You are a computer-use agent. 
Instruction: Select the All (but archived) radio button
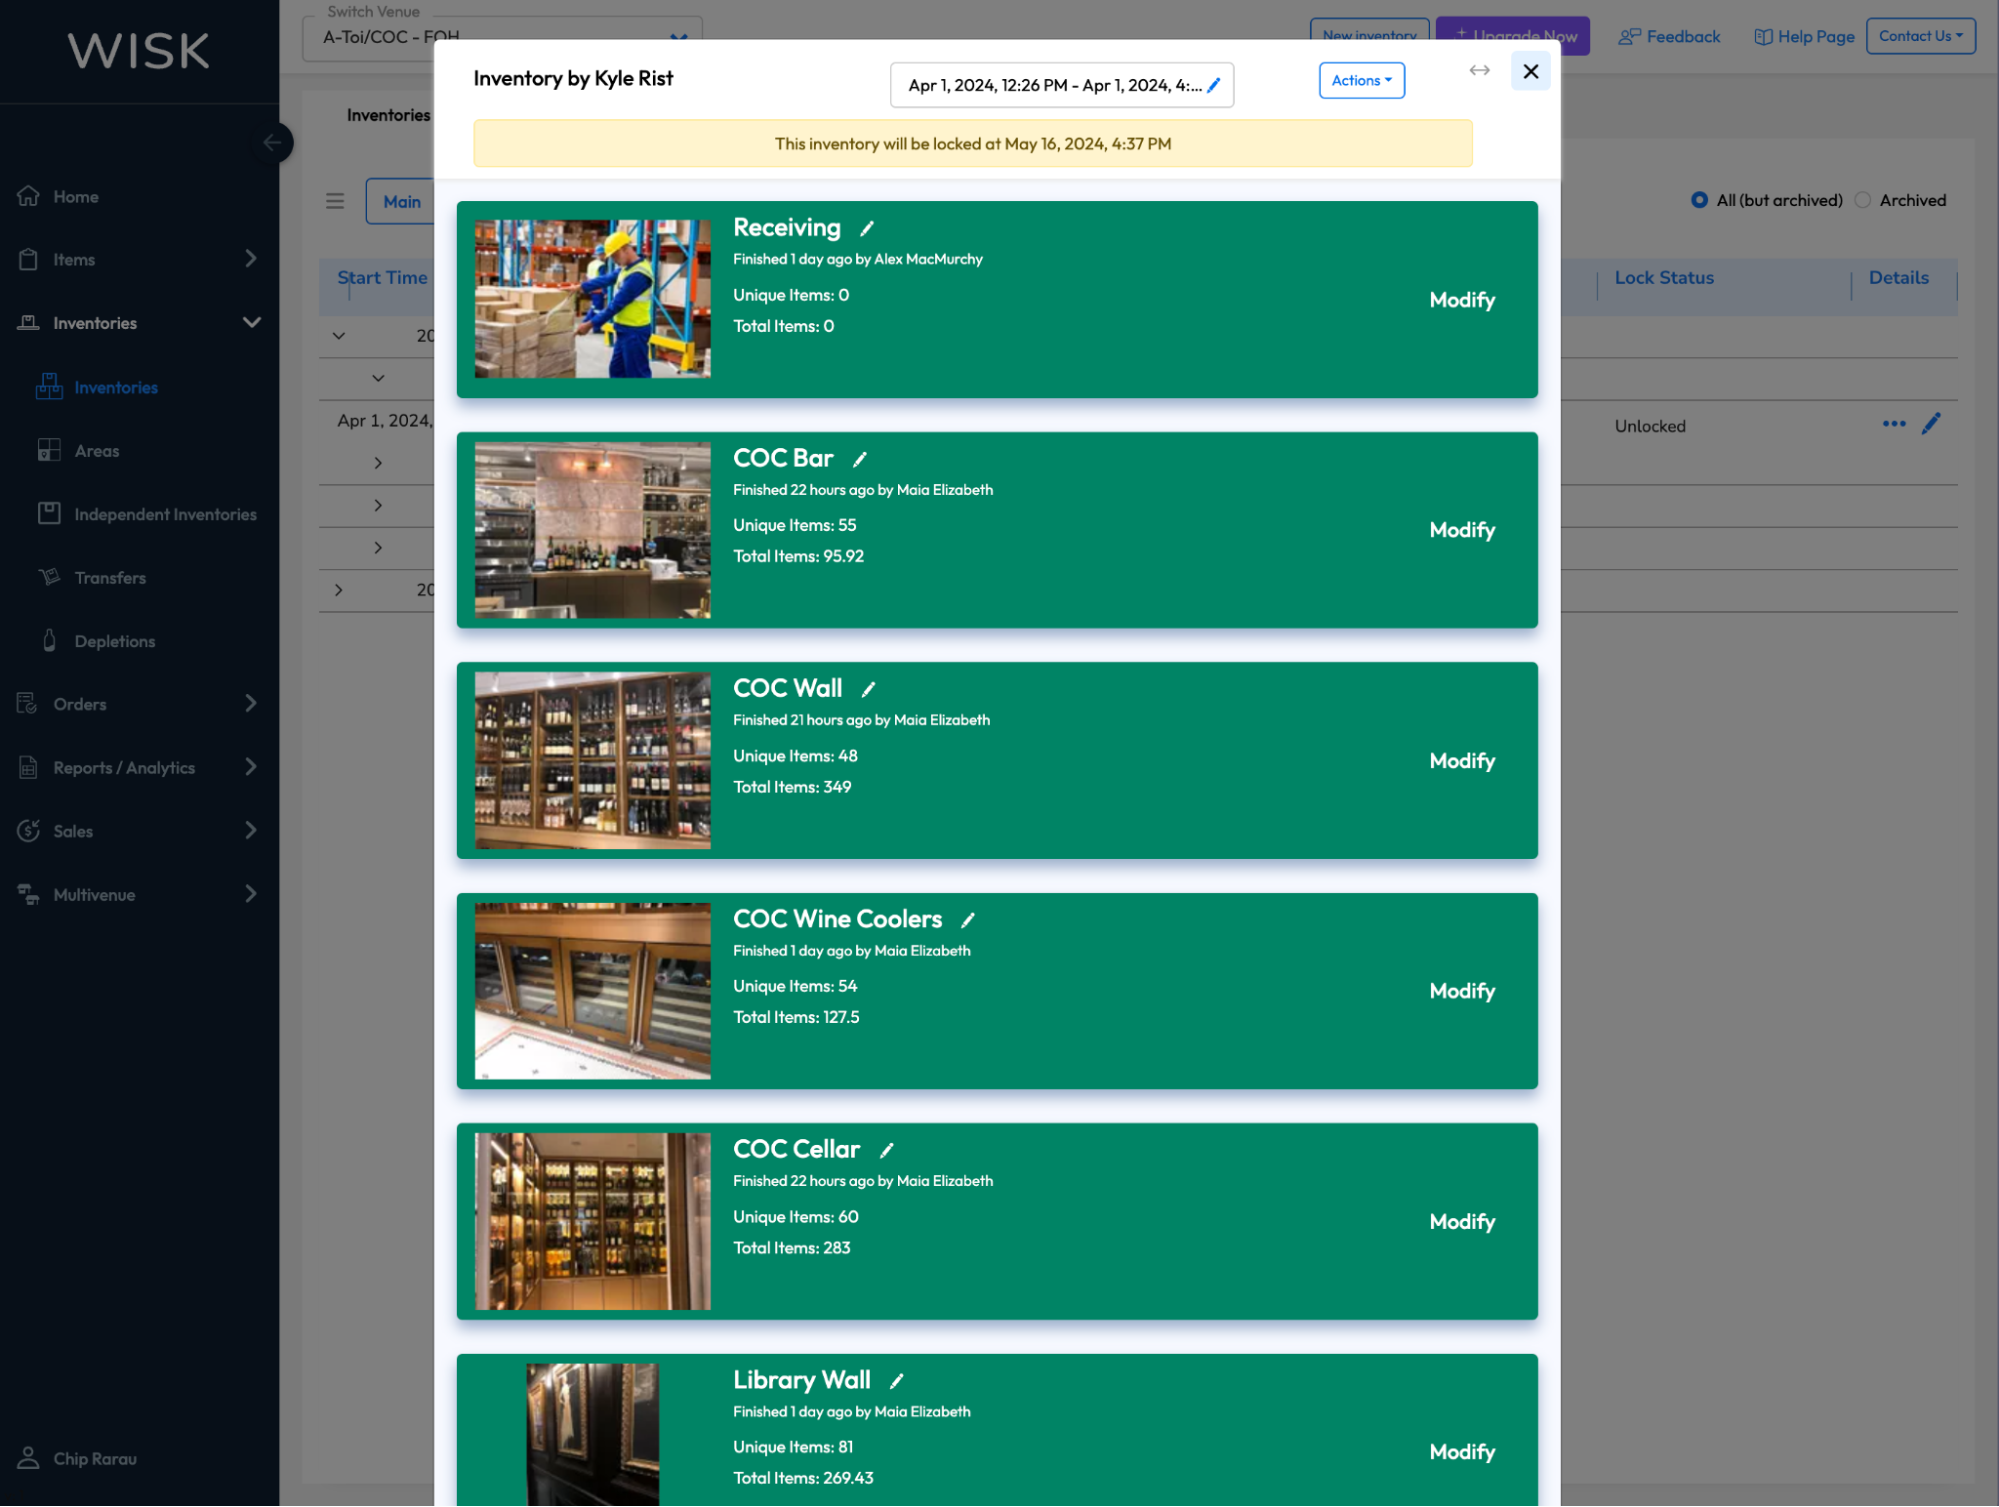pyautogui.click(x=1699, y=200)
